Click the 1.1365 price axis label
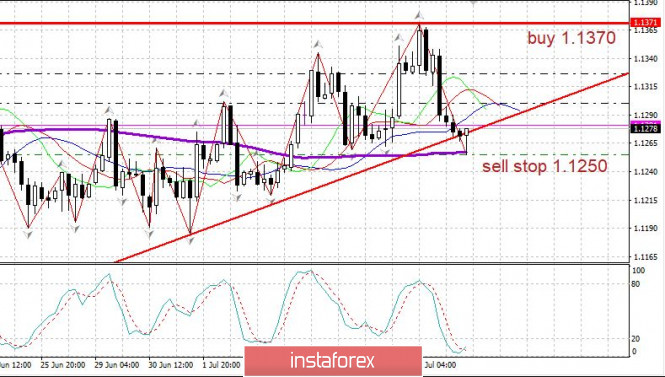The height and width of the screenshot is (377, 665). click(x=645, y=31)
